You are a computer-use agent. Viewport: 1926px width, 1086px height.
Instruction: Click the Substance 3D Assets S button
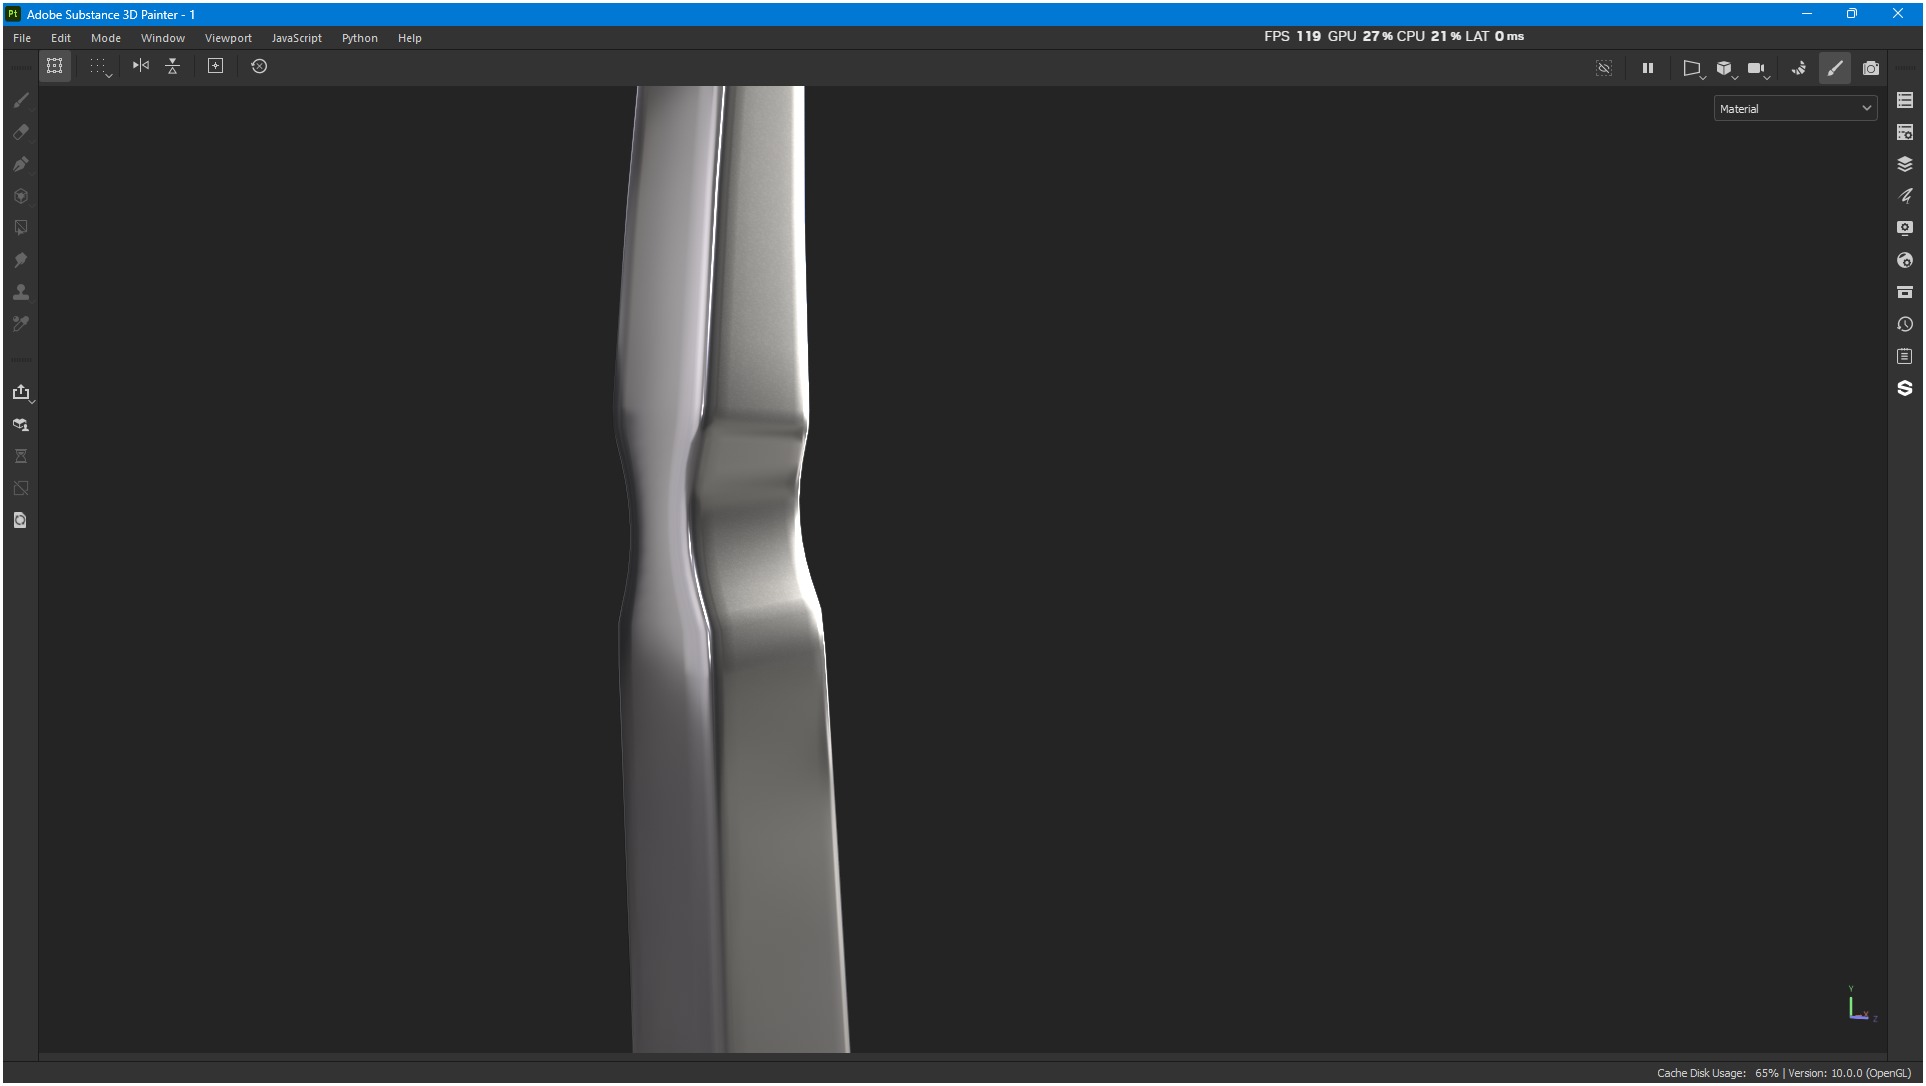(1904, 388)
